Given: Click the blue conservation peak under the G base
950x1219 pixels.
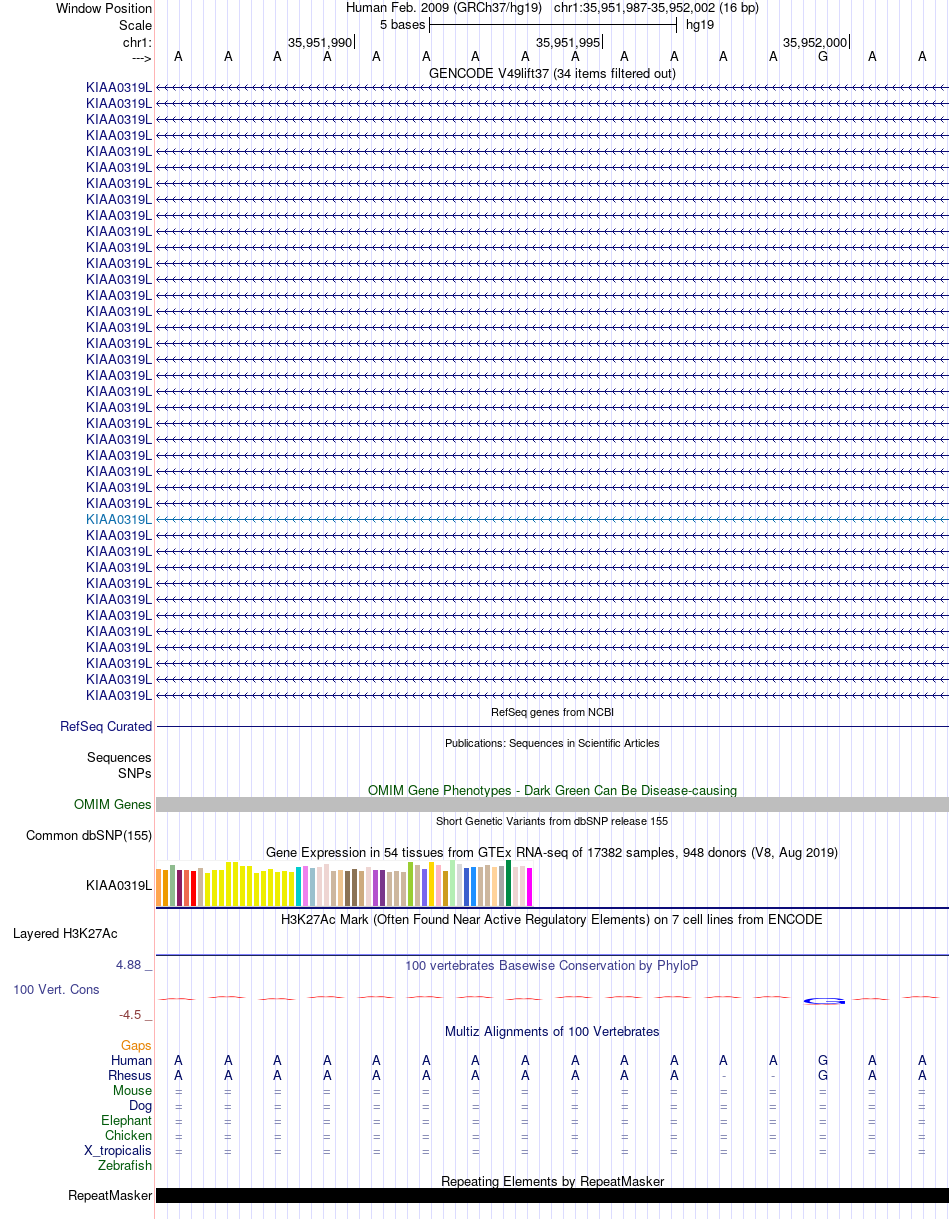Looking at the screenshot, I should coord(825,1001).
